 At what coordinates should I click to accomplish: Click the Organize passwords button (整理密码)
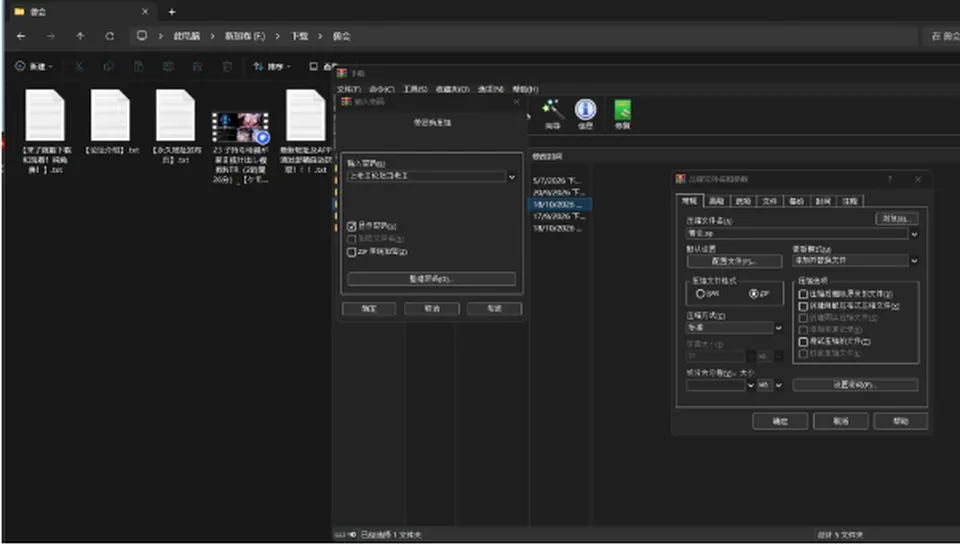pos(431,279)
